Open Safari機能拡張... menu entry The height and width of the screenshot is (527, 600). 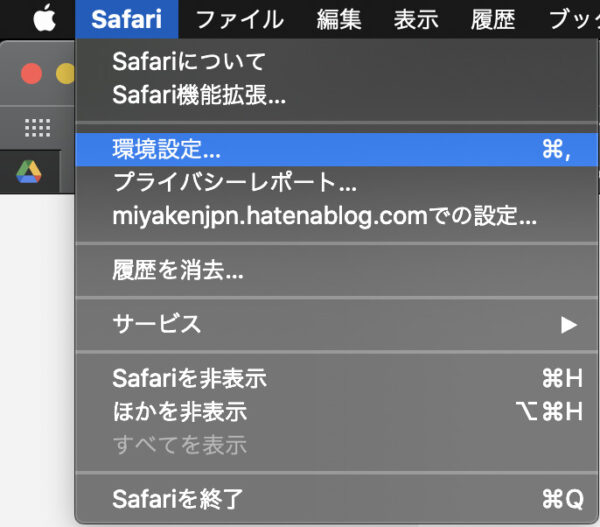coord(200,96)
